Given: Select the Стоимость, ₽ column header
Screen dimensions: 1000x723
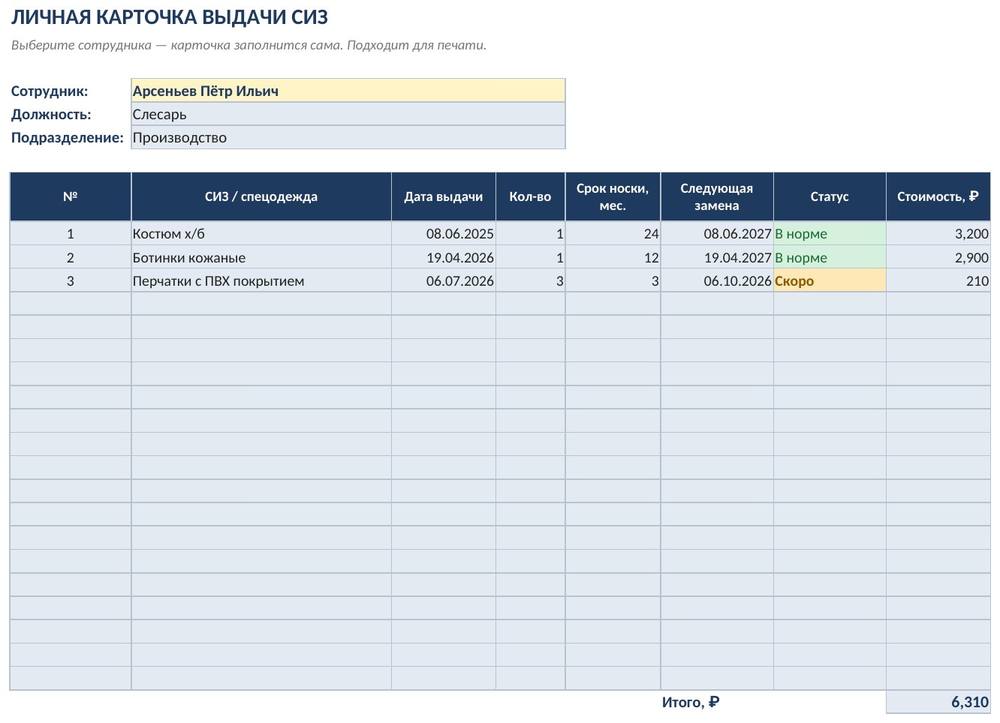Looking at the screenshot, I should pyautogui.click(x=938, y=196).
